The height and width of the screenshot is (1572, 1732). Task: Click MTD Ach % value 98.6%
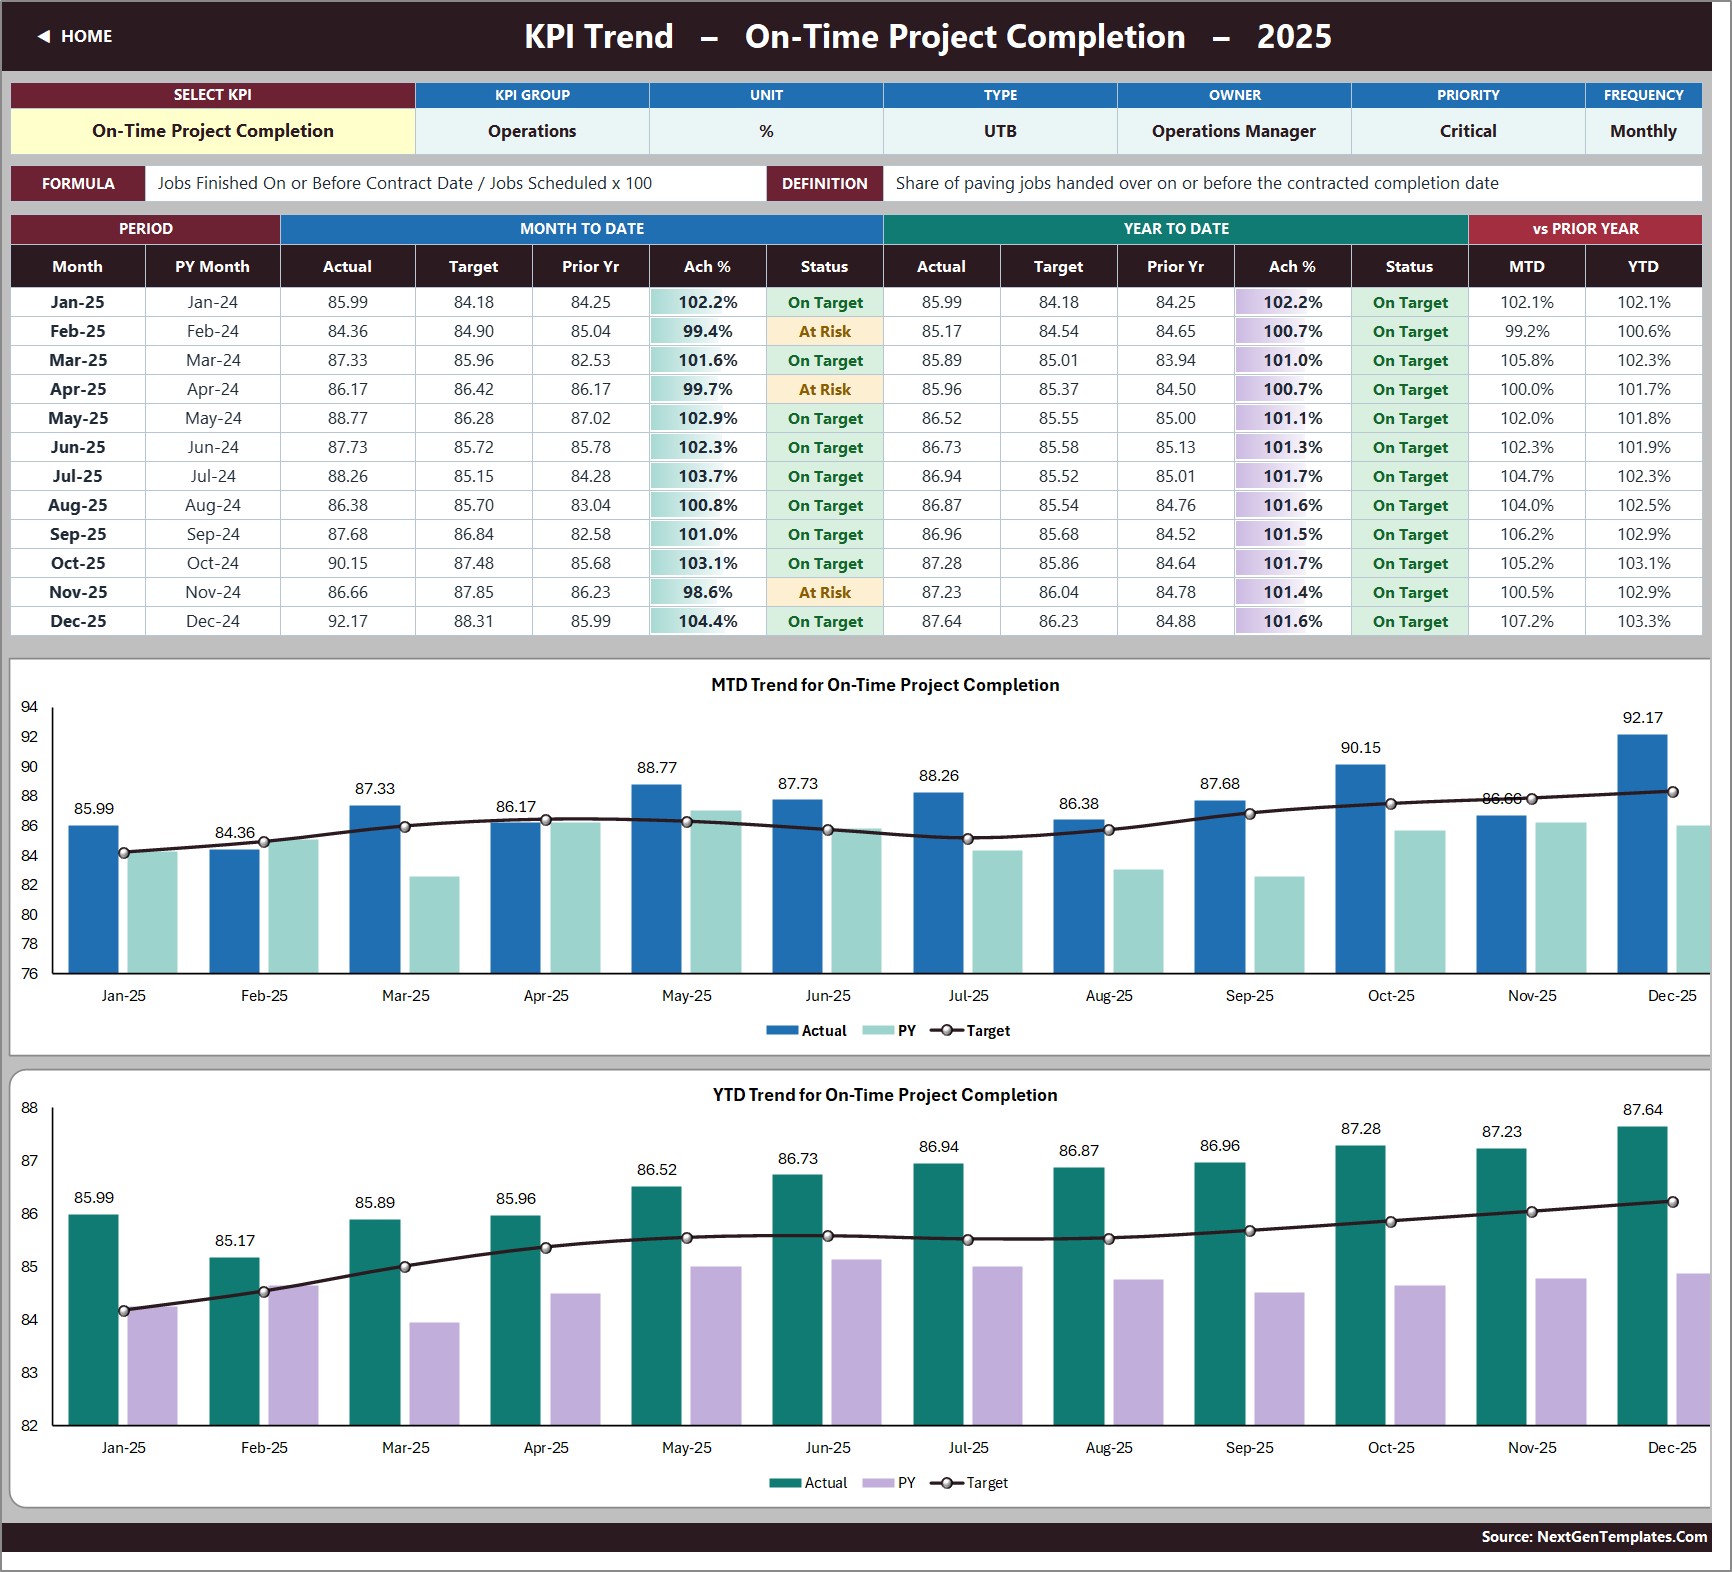pyautogui.click(x=708, y=592)
